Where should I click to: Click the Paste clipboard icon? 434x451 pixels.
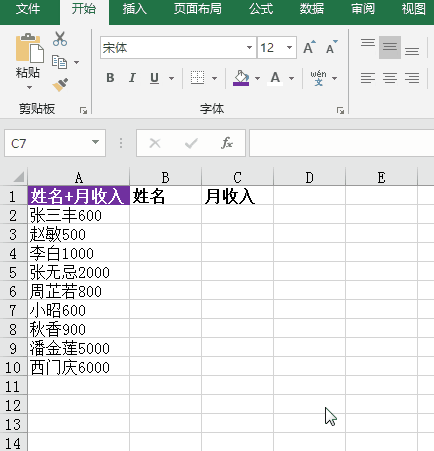point(29,48)
